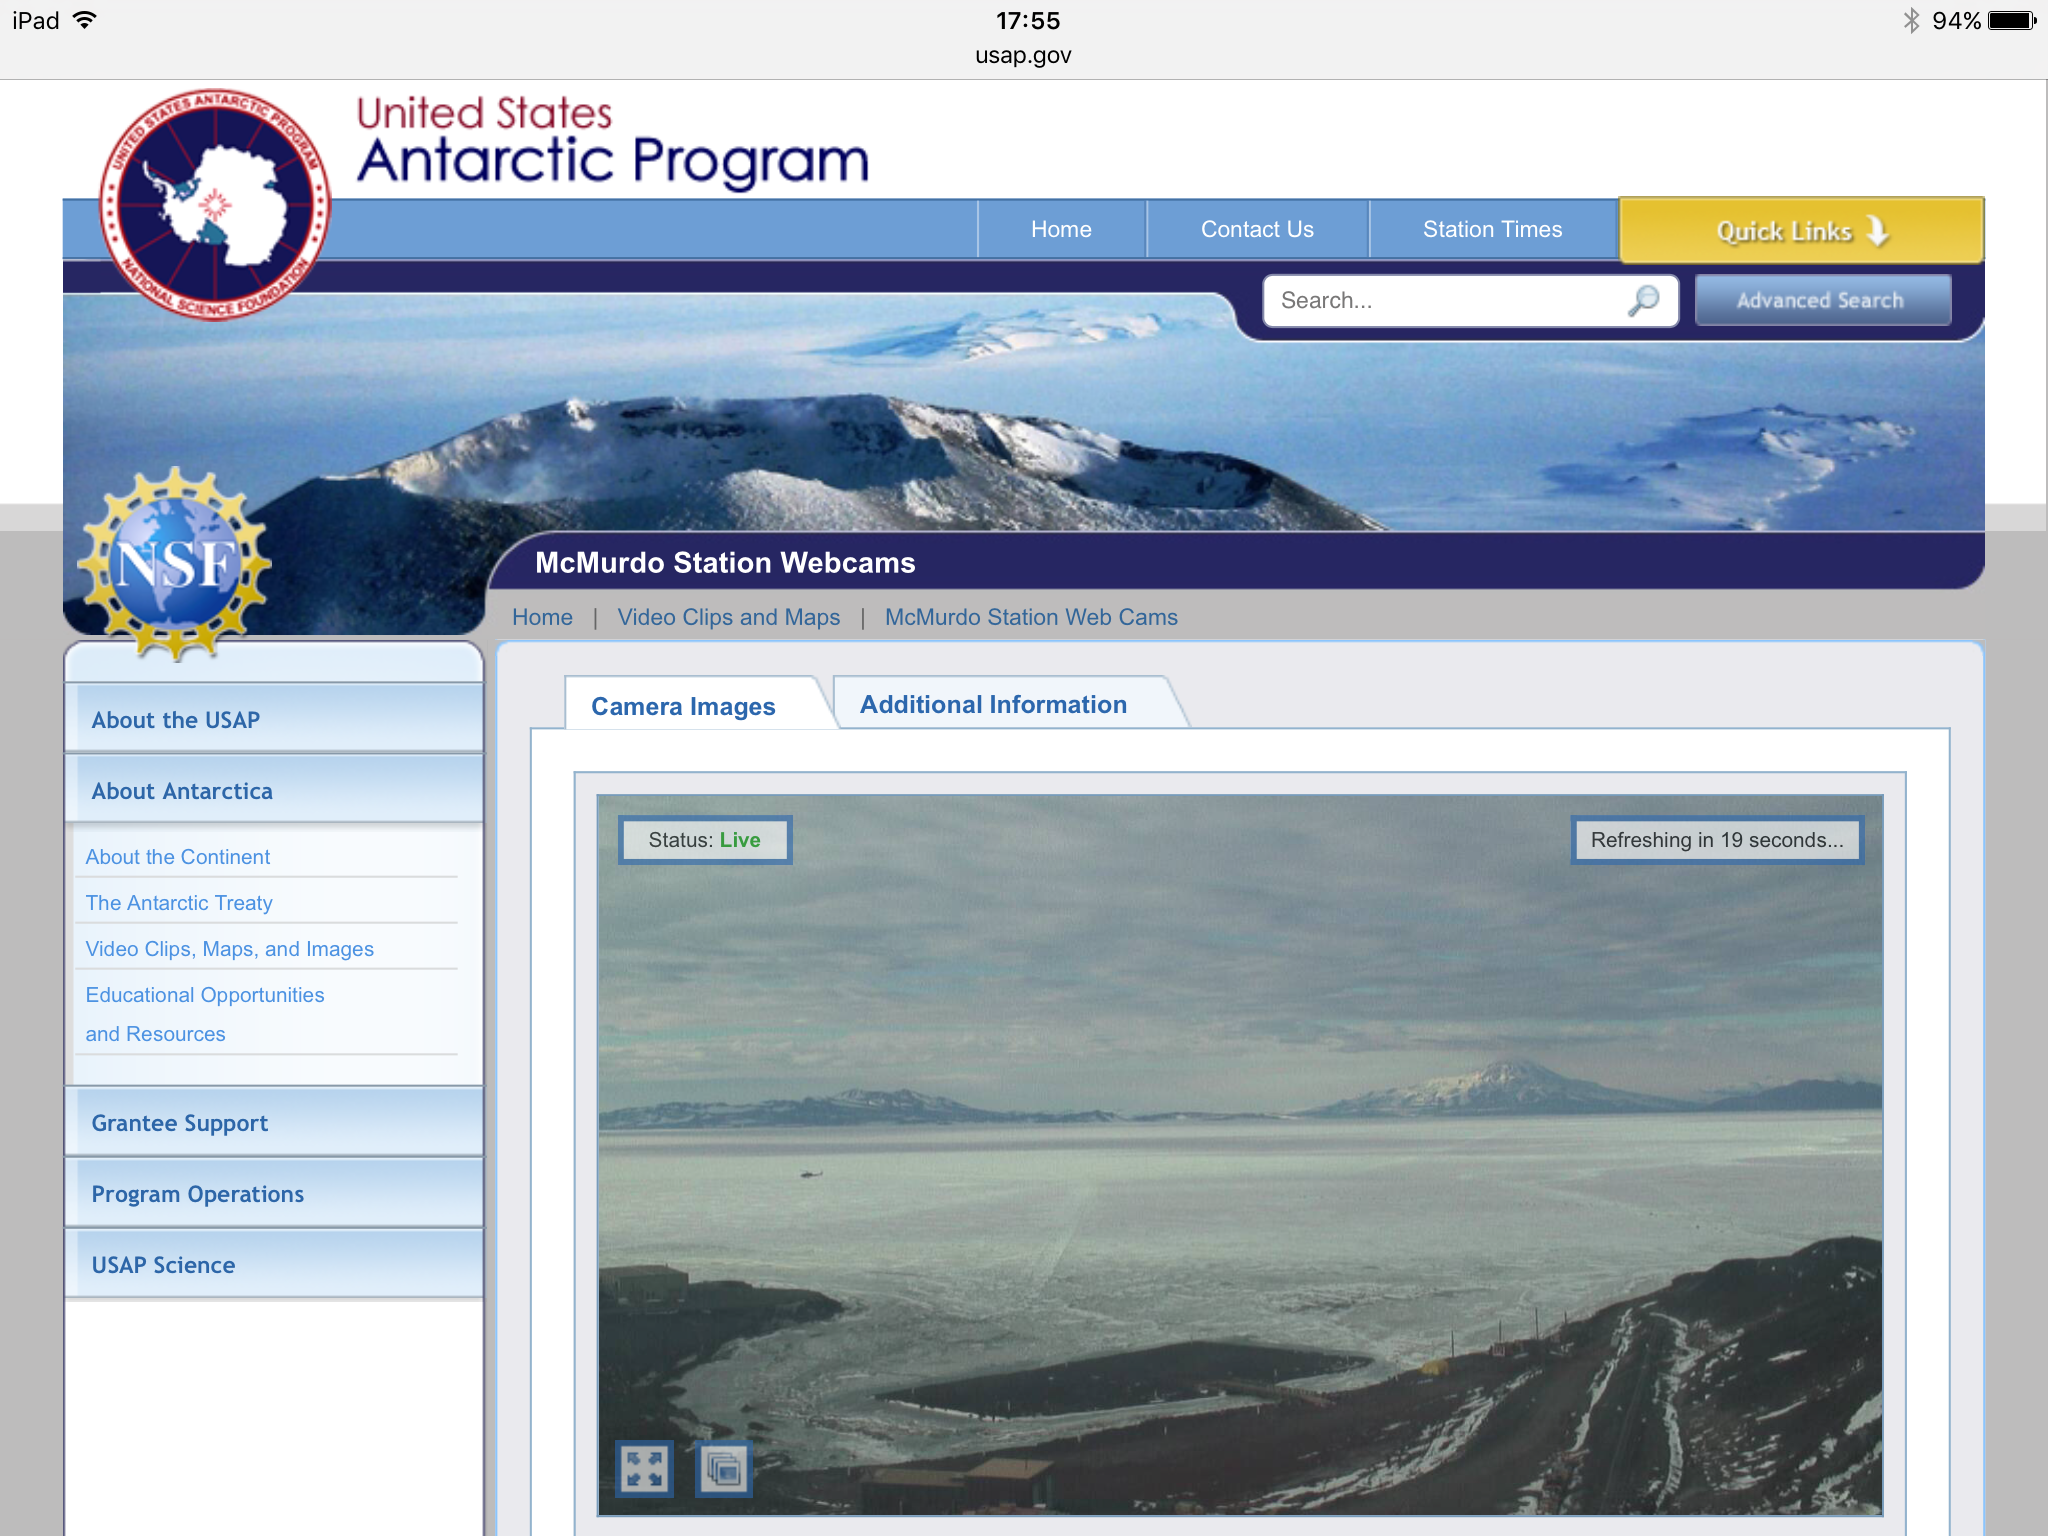Screen dimensions: 2048x1536
Task: Click the NSF gold globe logo
Action: pos(176,563)
